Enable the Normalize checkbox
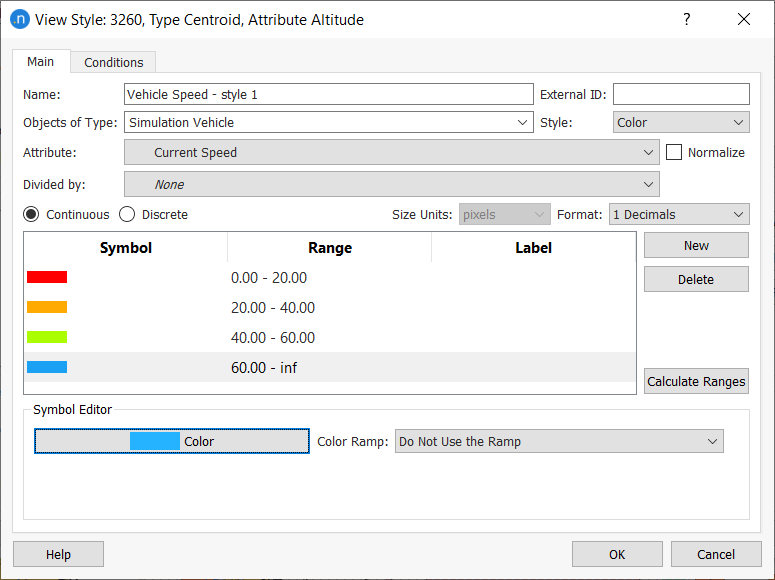This screenshot has height=580, width=775. [674, 152]
